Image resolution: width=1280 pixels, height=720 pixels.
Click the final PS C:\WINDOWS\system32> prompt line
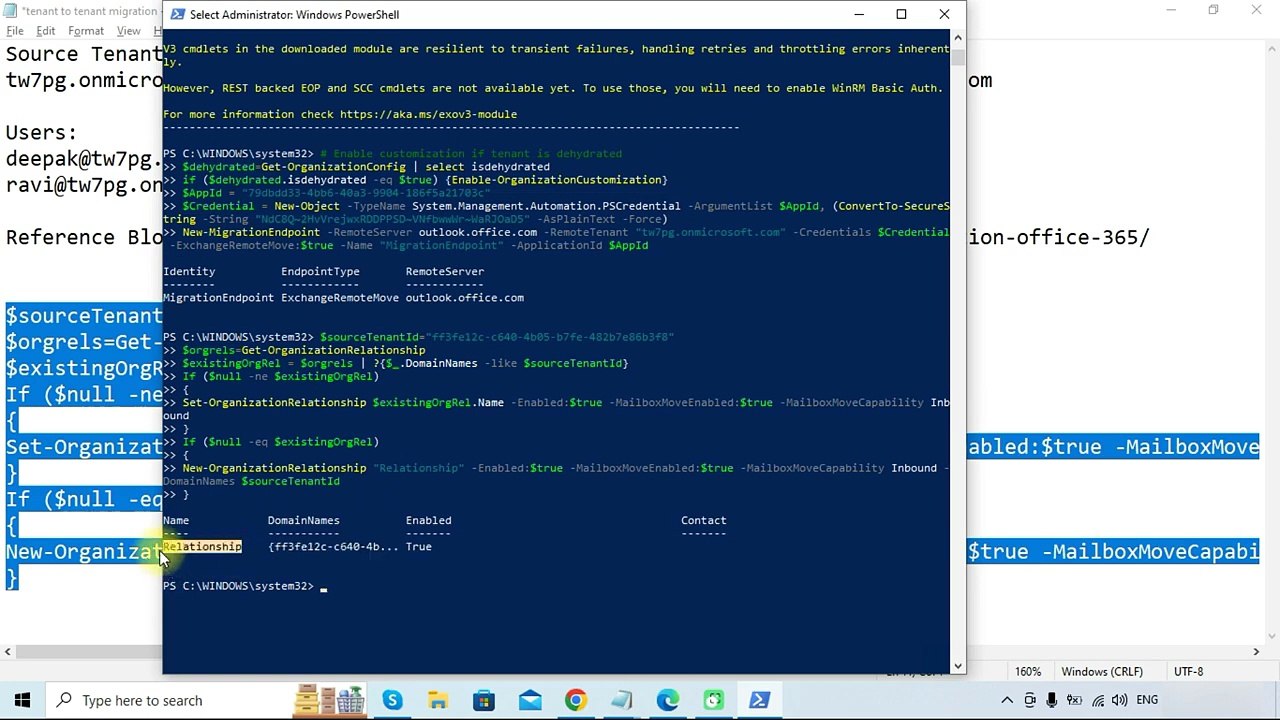coord(238,586)
